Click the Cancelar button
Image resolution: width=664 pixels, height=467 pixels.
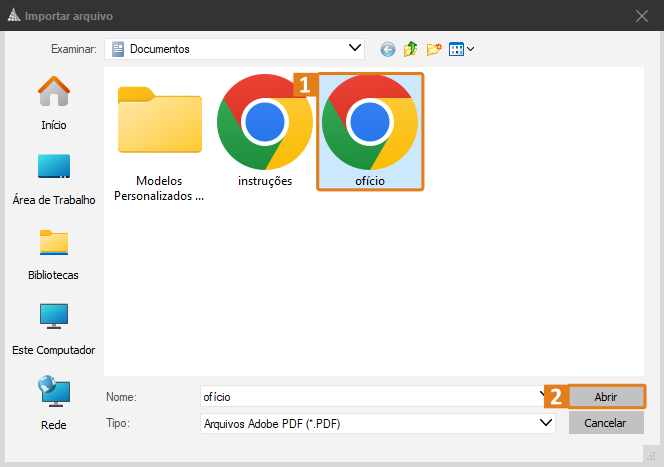pyautogui.click(x=606, y=423)
